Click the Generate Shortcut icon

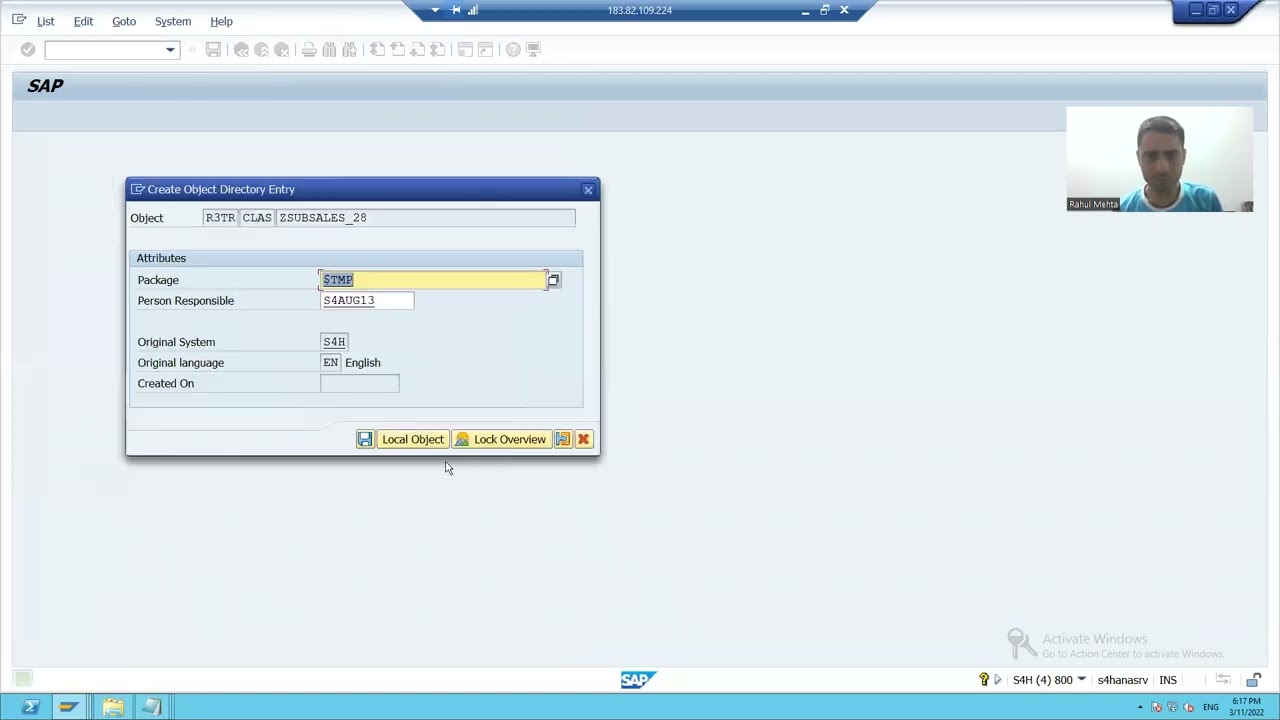pos(485,49)
